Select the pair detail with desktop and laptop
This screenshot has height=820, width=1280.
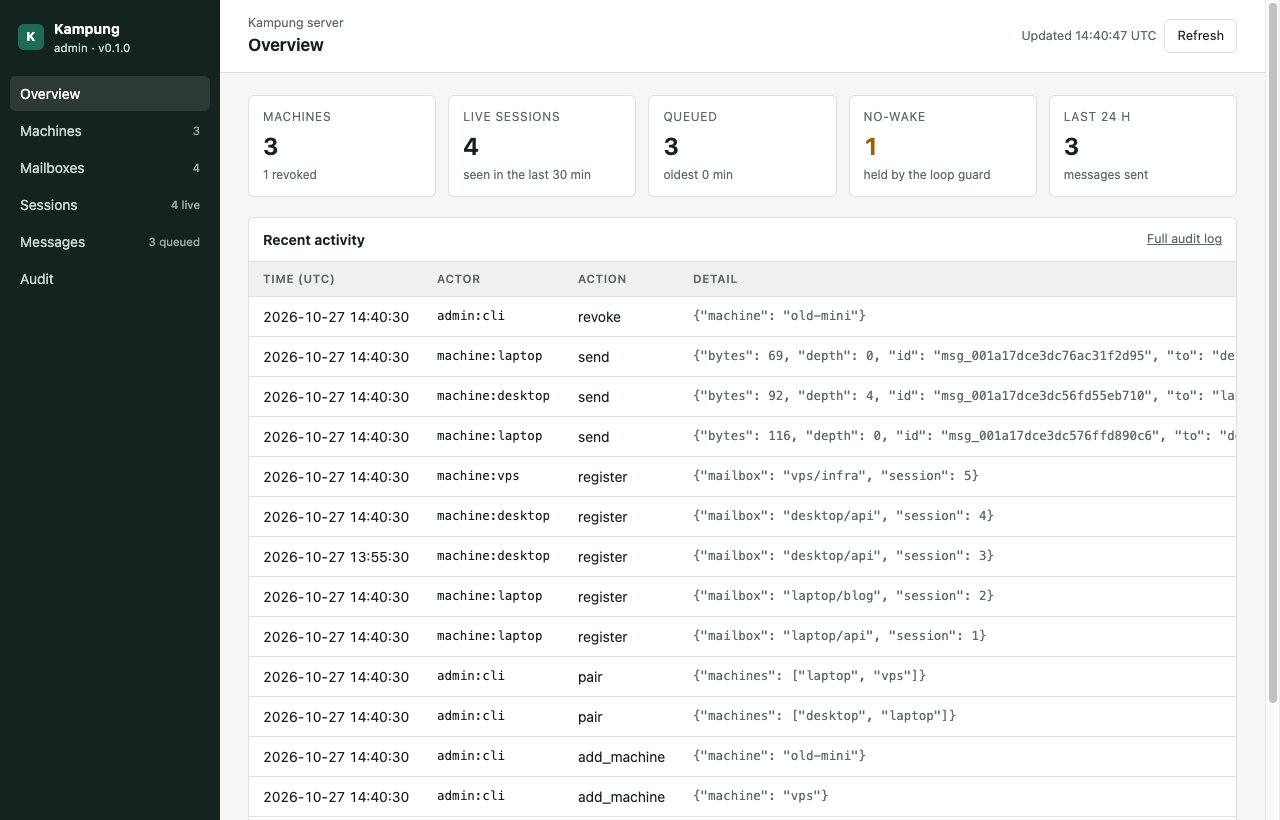point(825,716)
